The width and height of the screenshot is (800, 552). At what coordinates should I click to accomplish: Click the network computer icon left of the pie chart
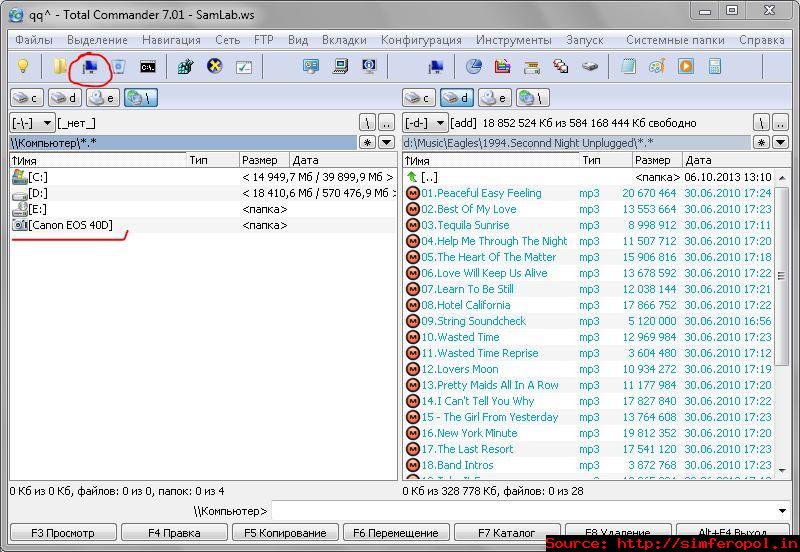[x=436, y=67]
